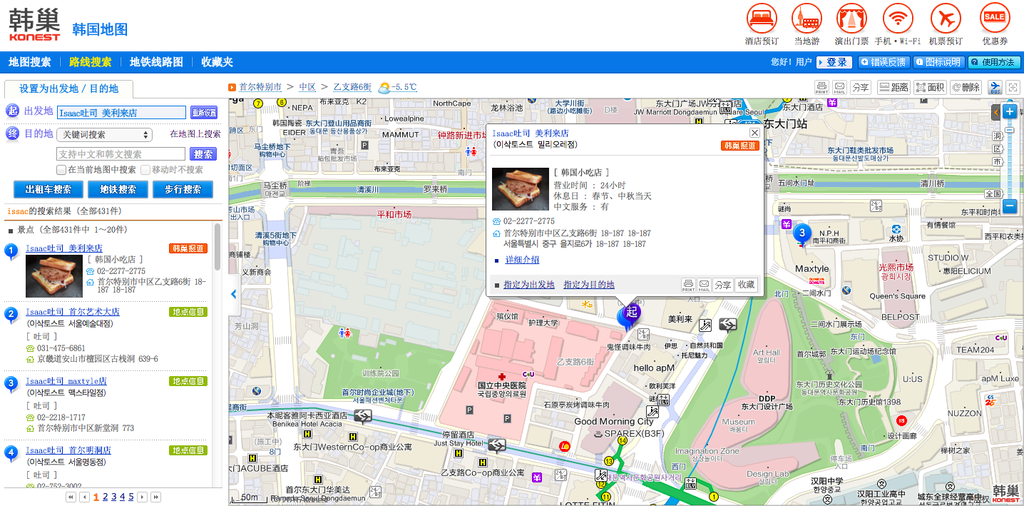This screenshot has width=1024, height=506.
Task: Click the purple 搜索 search button
Action: pos(203,154)
